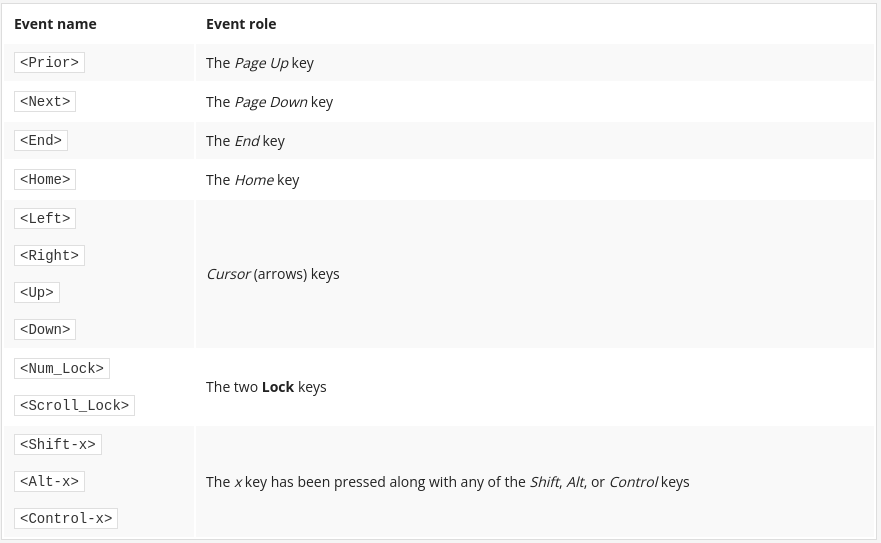Click the Page Up key description
Viewport: 881px width, 543px height.
(260, 63)
